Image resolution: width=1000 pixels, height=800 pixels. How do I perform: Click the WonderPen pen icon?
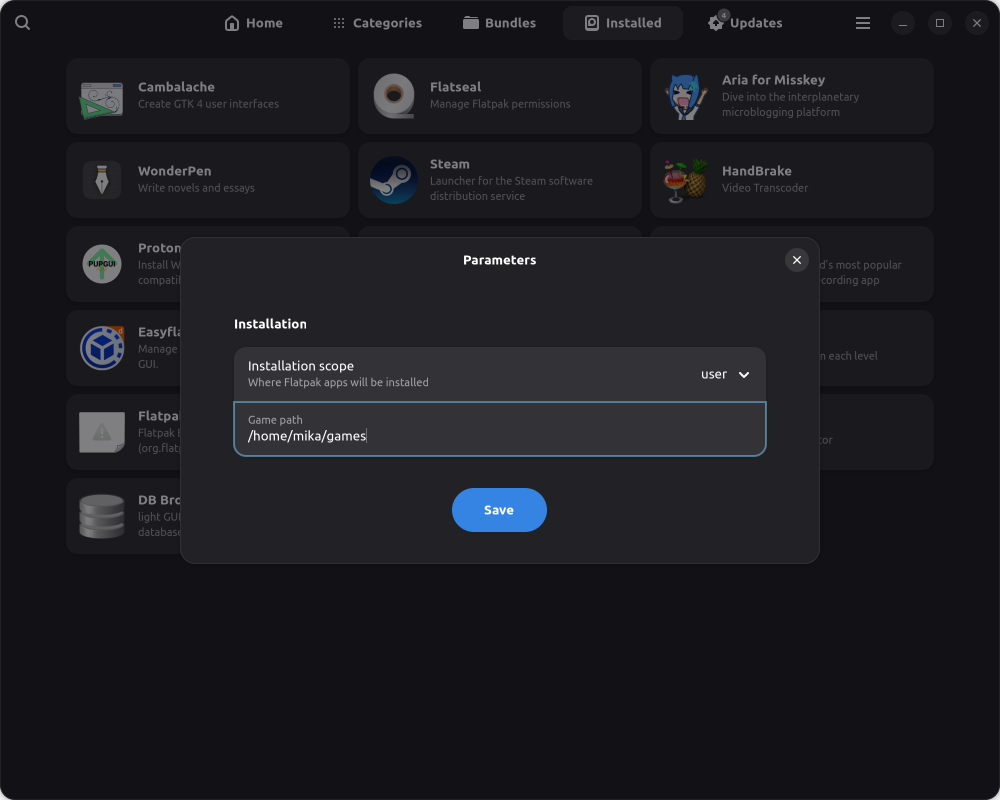(x=101, y=180)
